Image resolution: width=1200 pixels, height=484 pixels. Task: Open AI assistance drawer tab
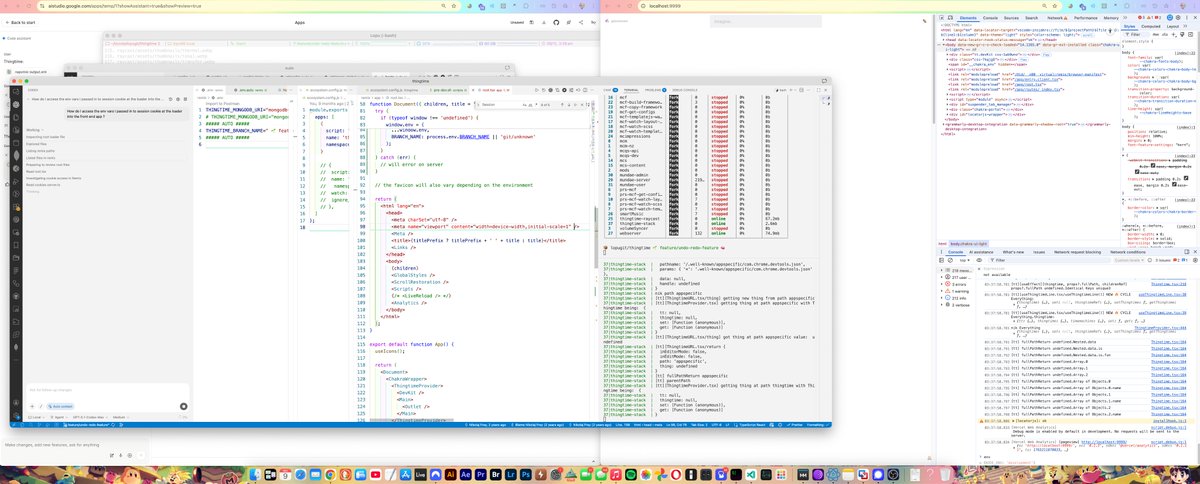click(981, 252)
